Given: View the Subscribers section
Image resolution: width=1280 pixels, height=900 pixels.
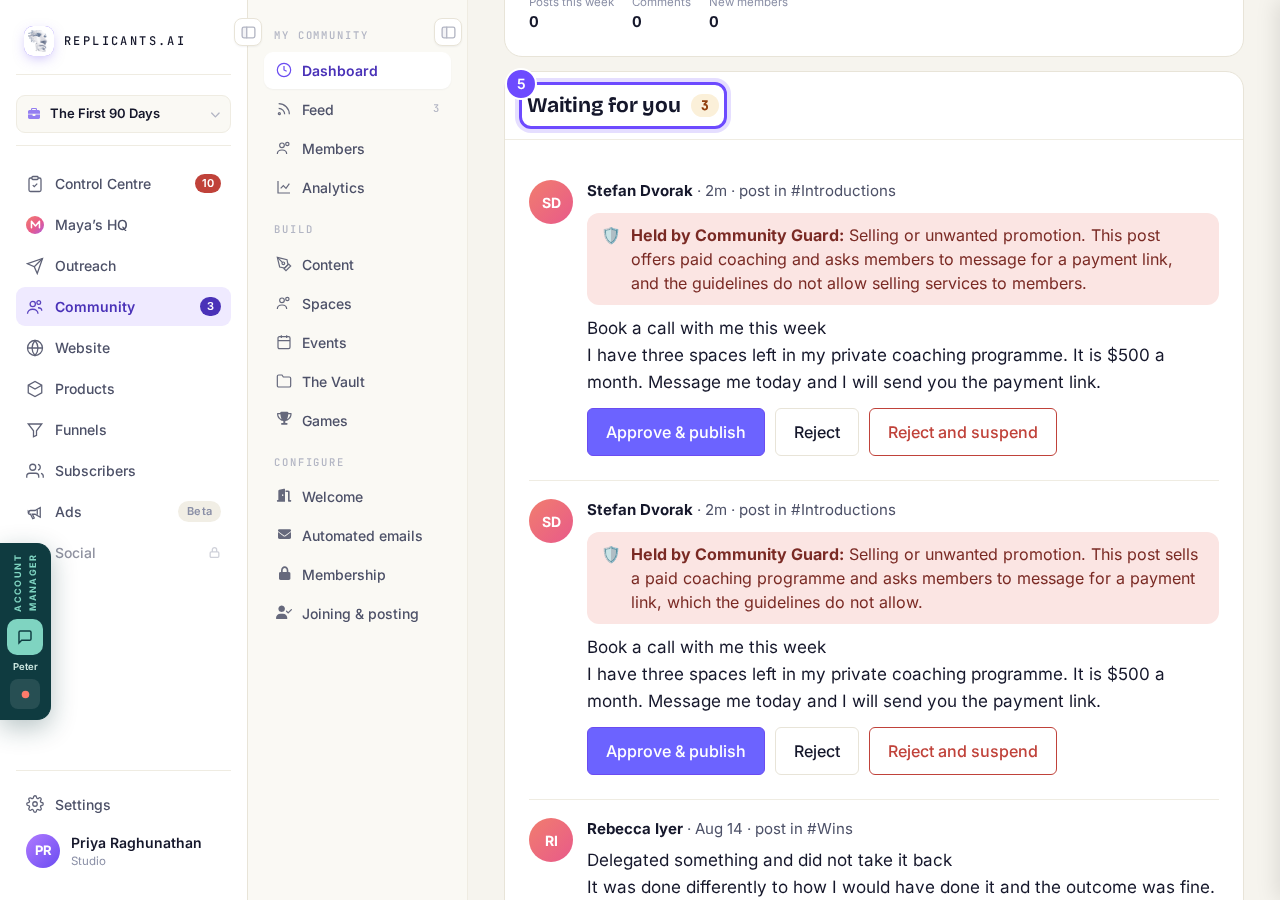Looking at the screenshot, I should click(123, 471).
